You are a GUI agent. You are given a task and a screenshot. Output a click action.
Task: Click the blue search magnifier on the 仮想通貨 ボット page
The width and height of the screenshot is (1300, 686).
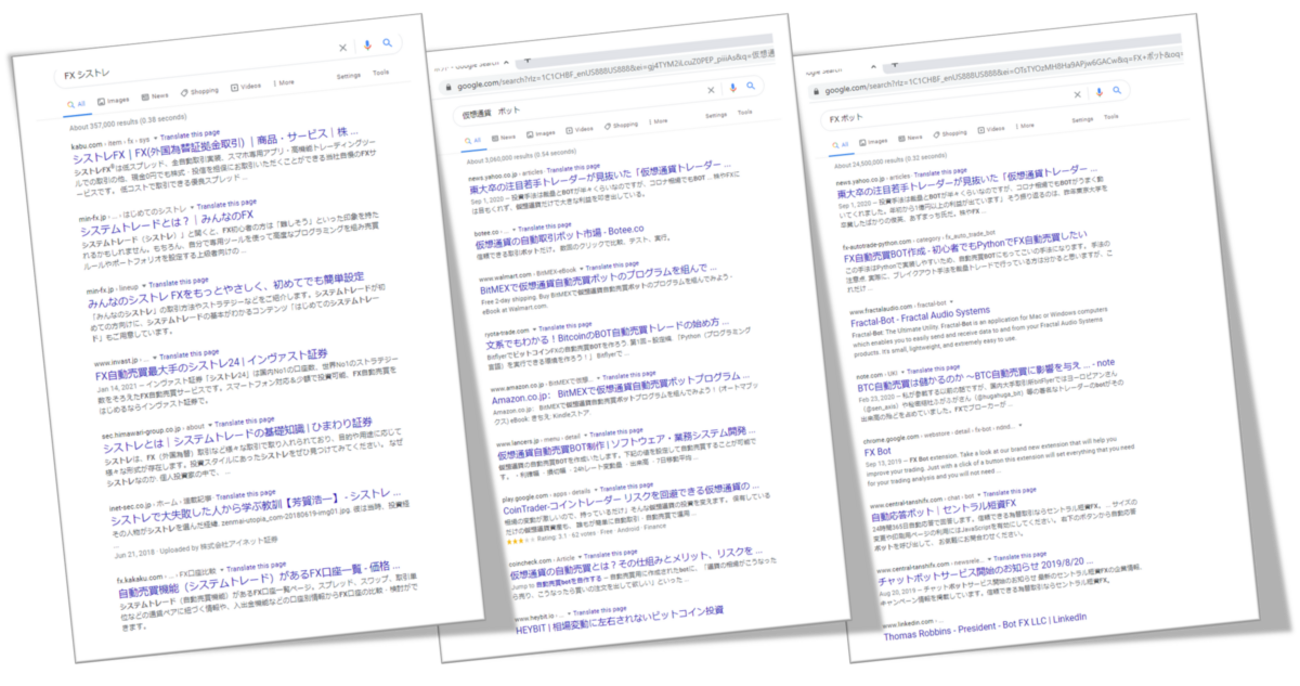(751, 86)
